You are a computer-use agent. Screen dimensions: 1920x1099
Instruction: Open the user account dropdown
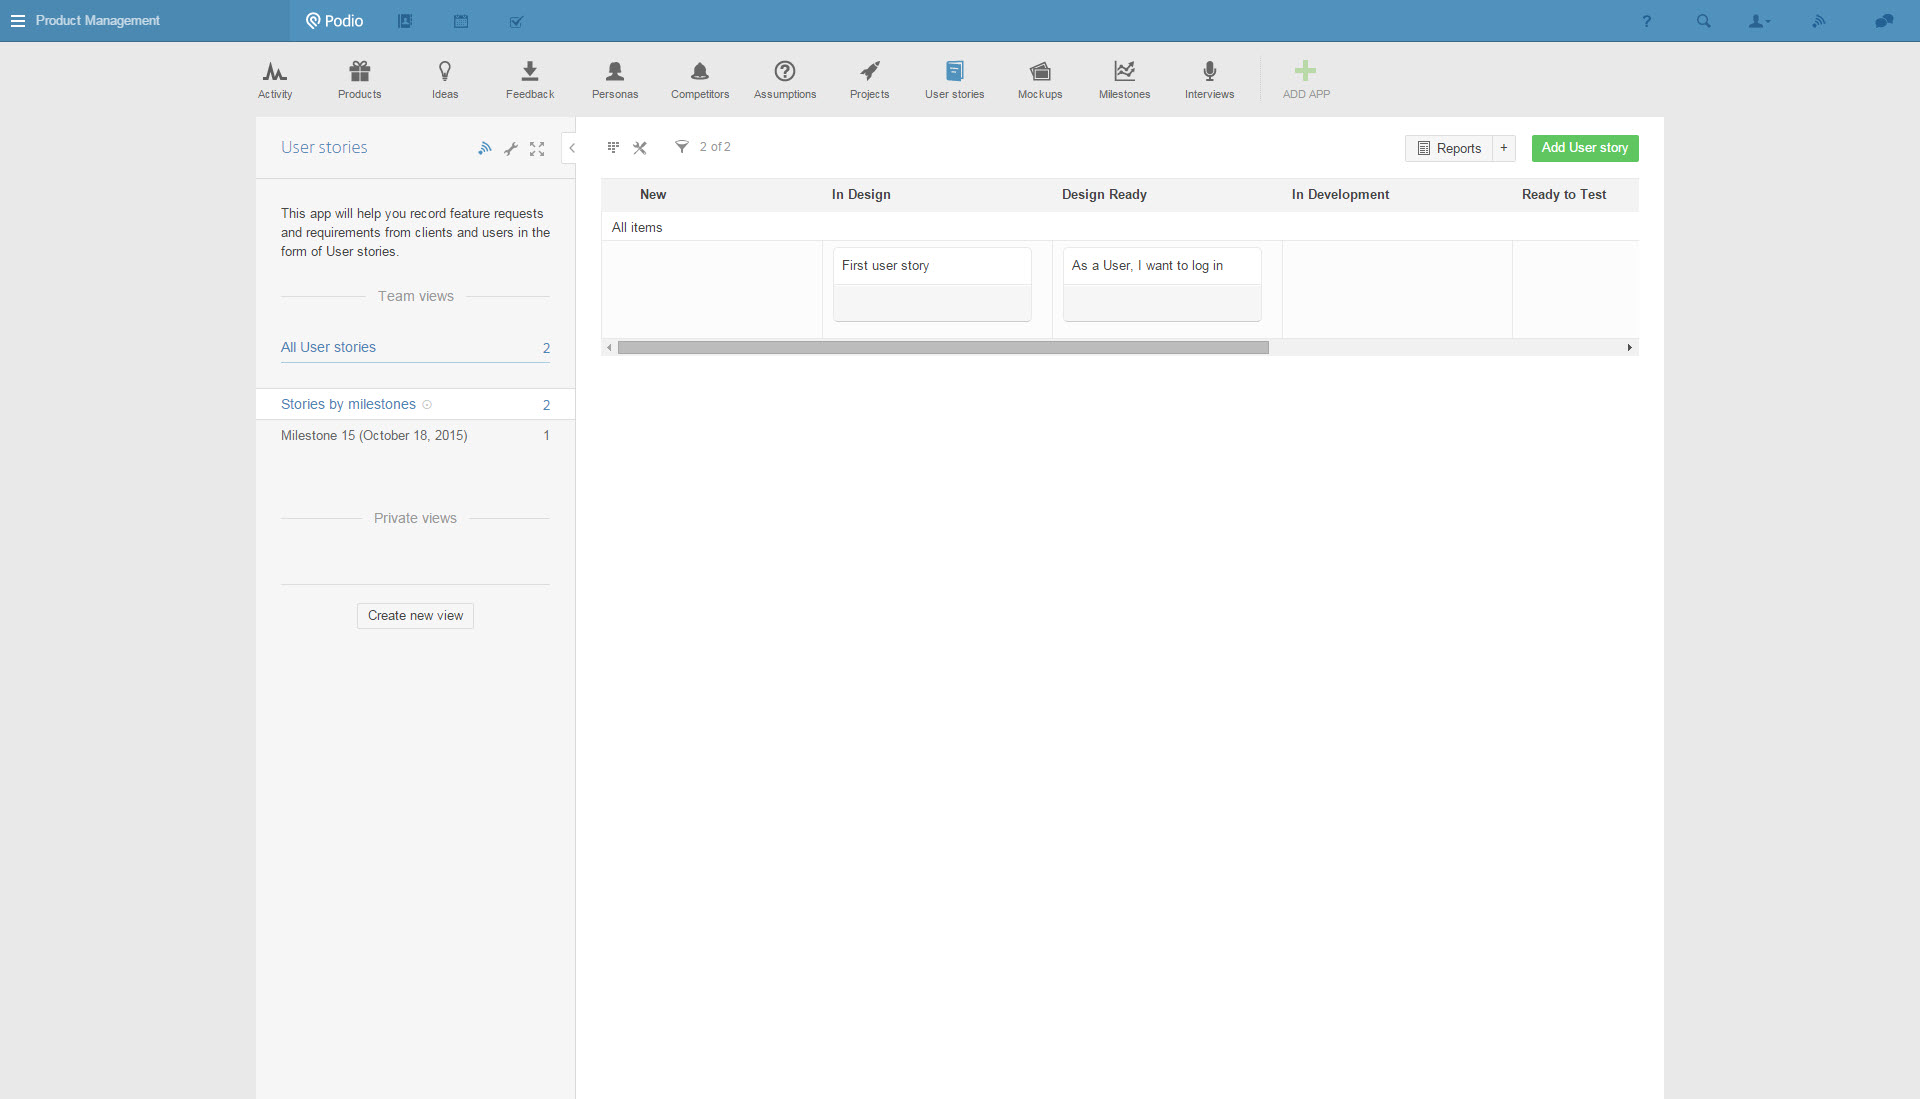click(1759, 21)
